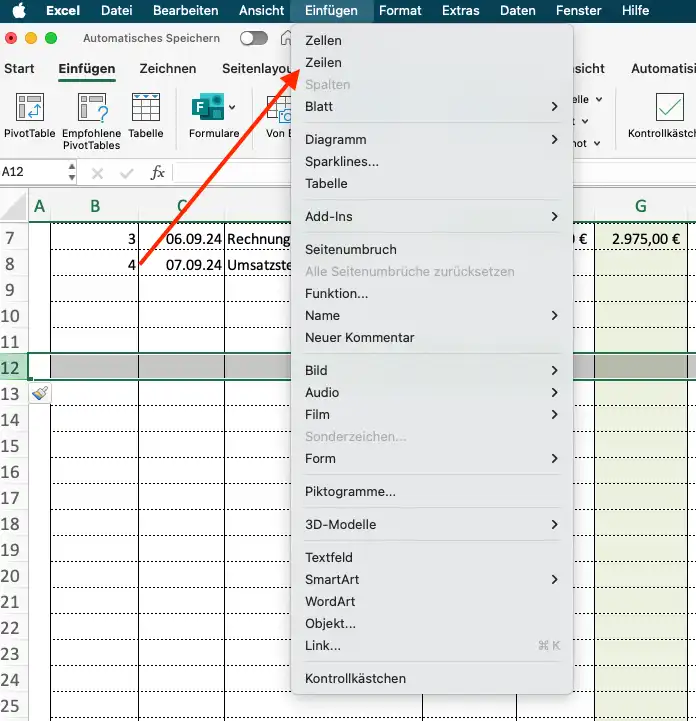Screen dimensions: 696x721
Task: Switch to the Seitenlayout ribbon tab
Action: 257,69
